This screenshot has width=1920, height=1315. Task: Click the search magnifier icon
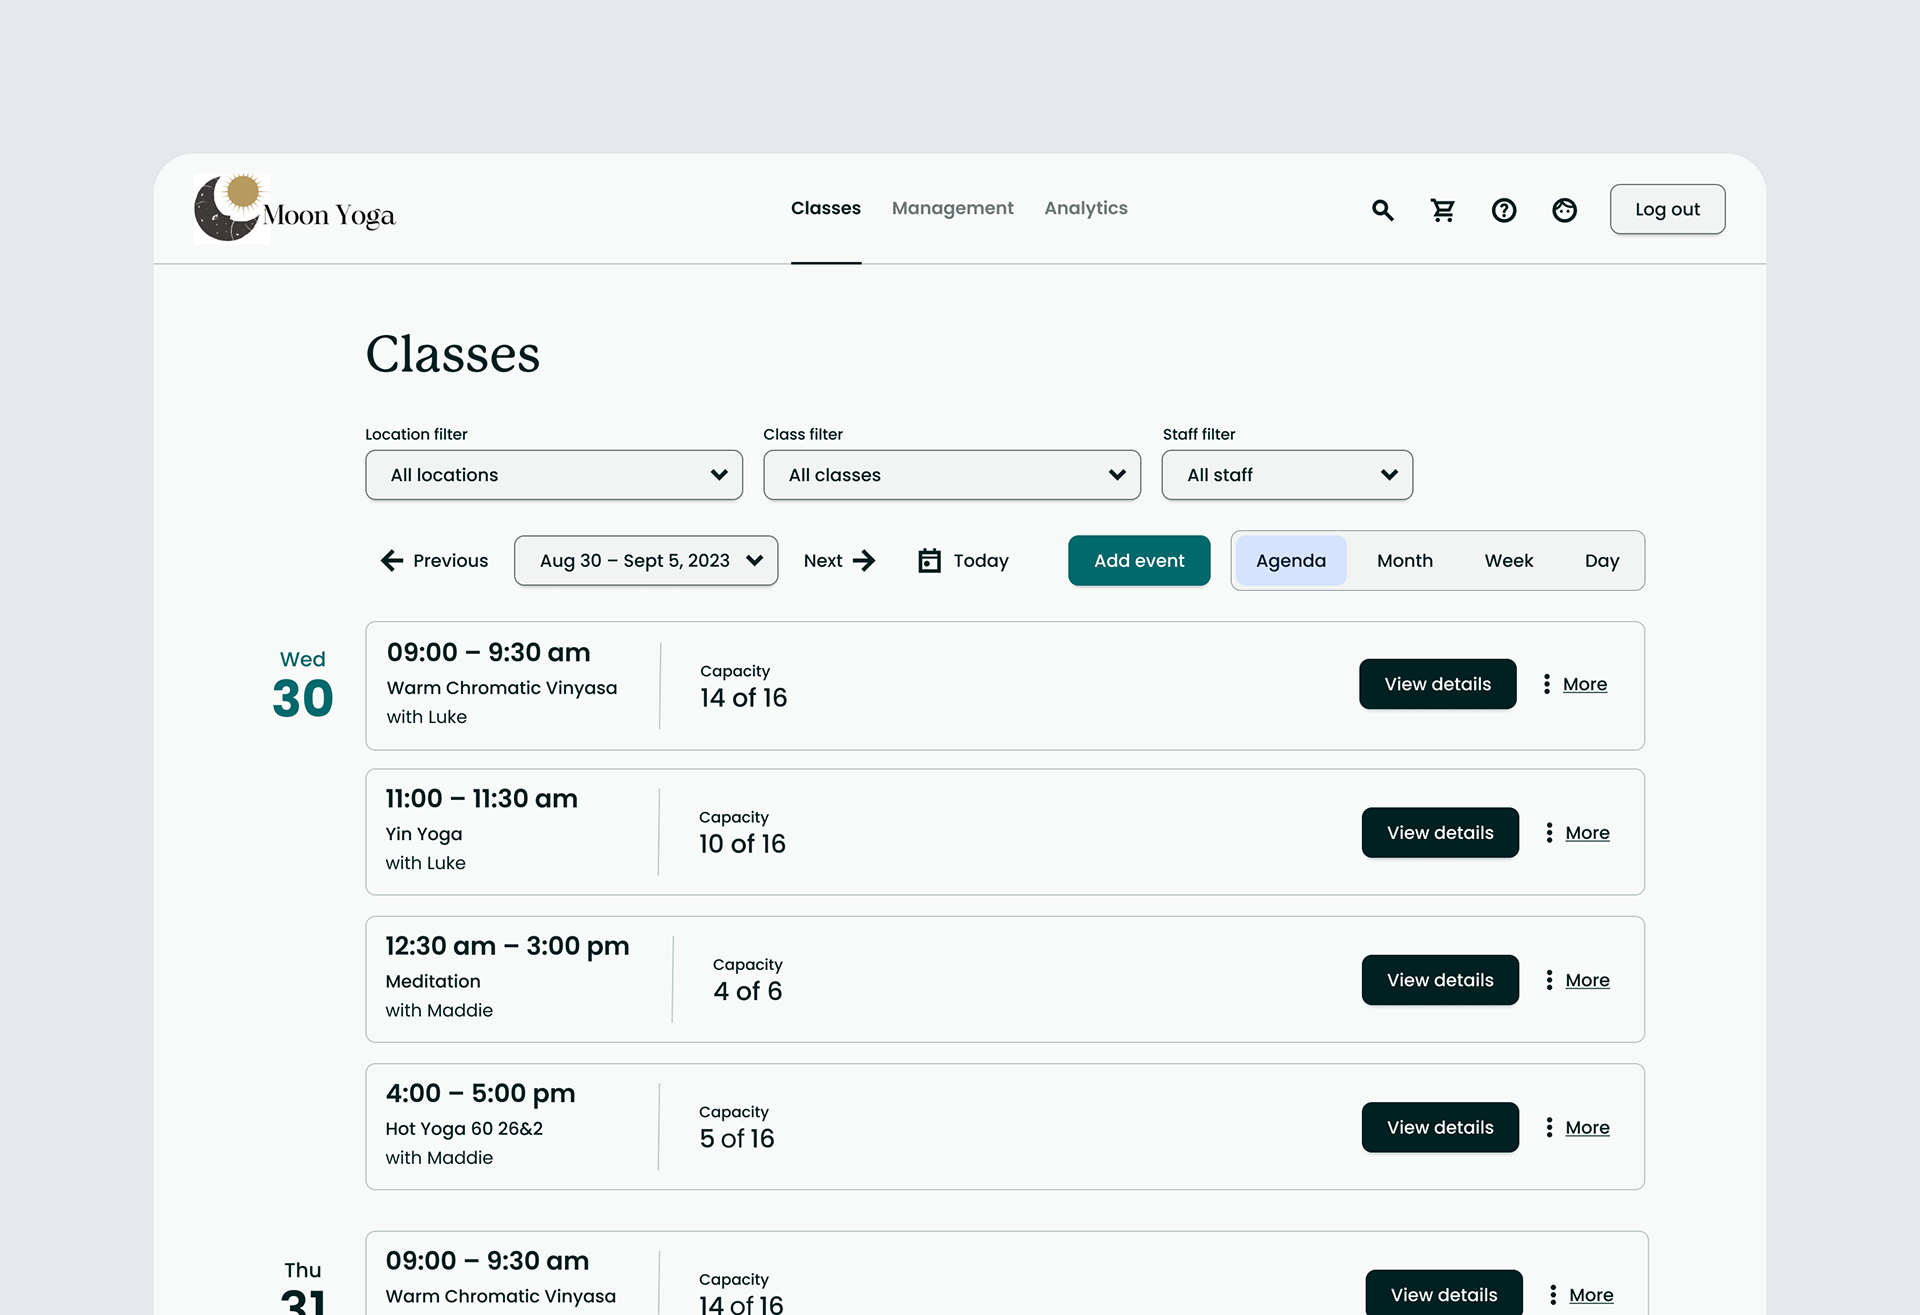(x=1382, y=210)
